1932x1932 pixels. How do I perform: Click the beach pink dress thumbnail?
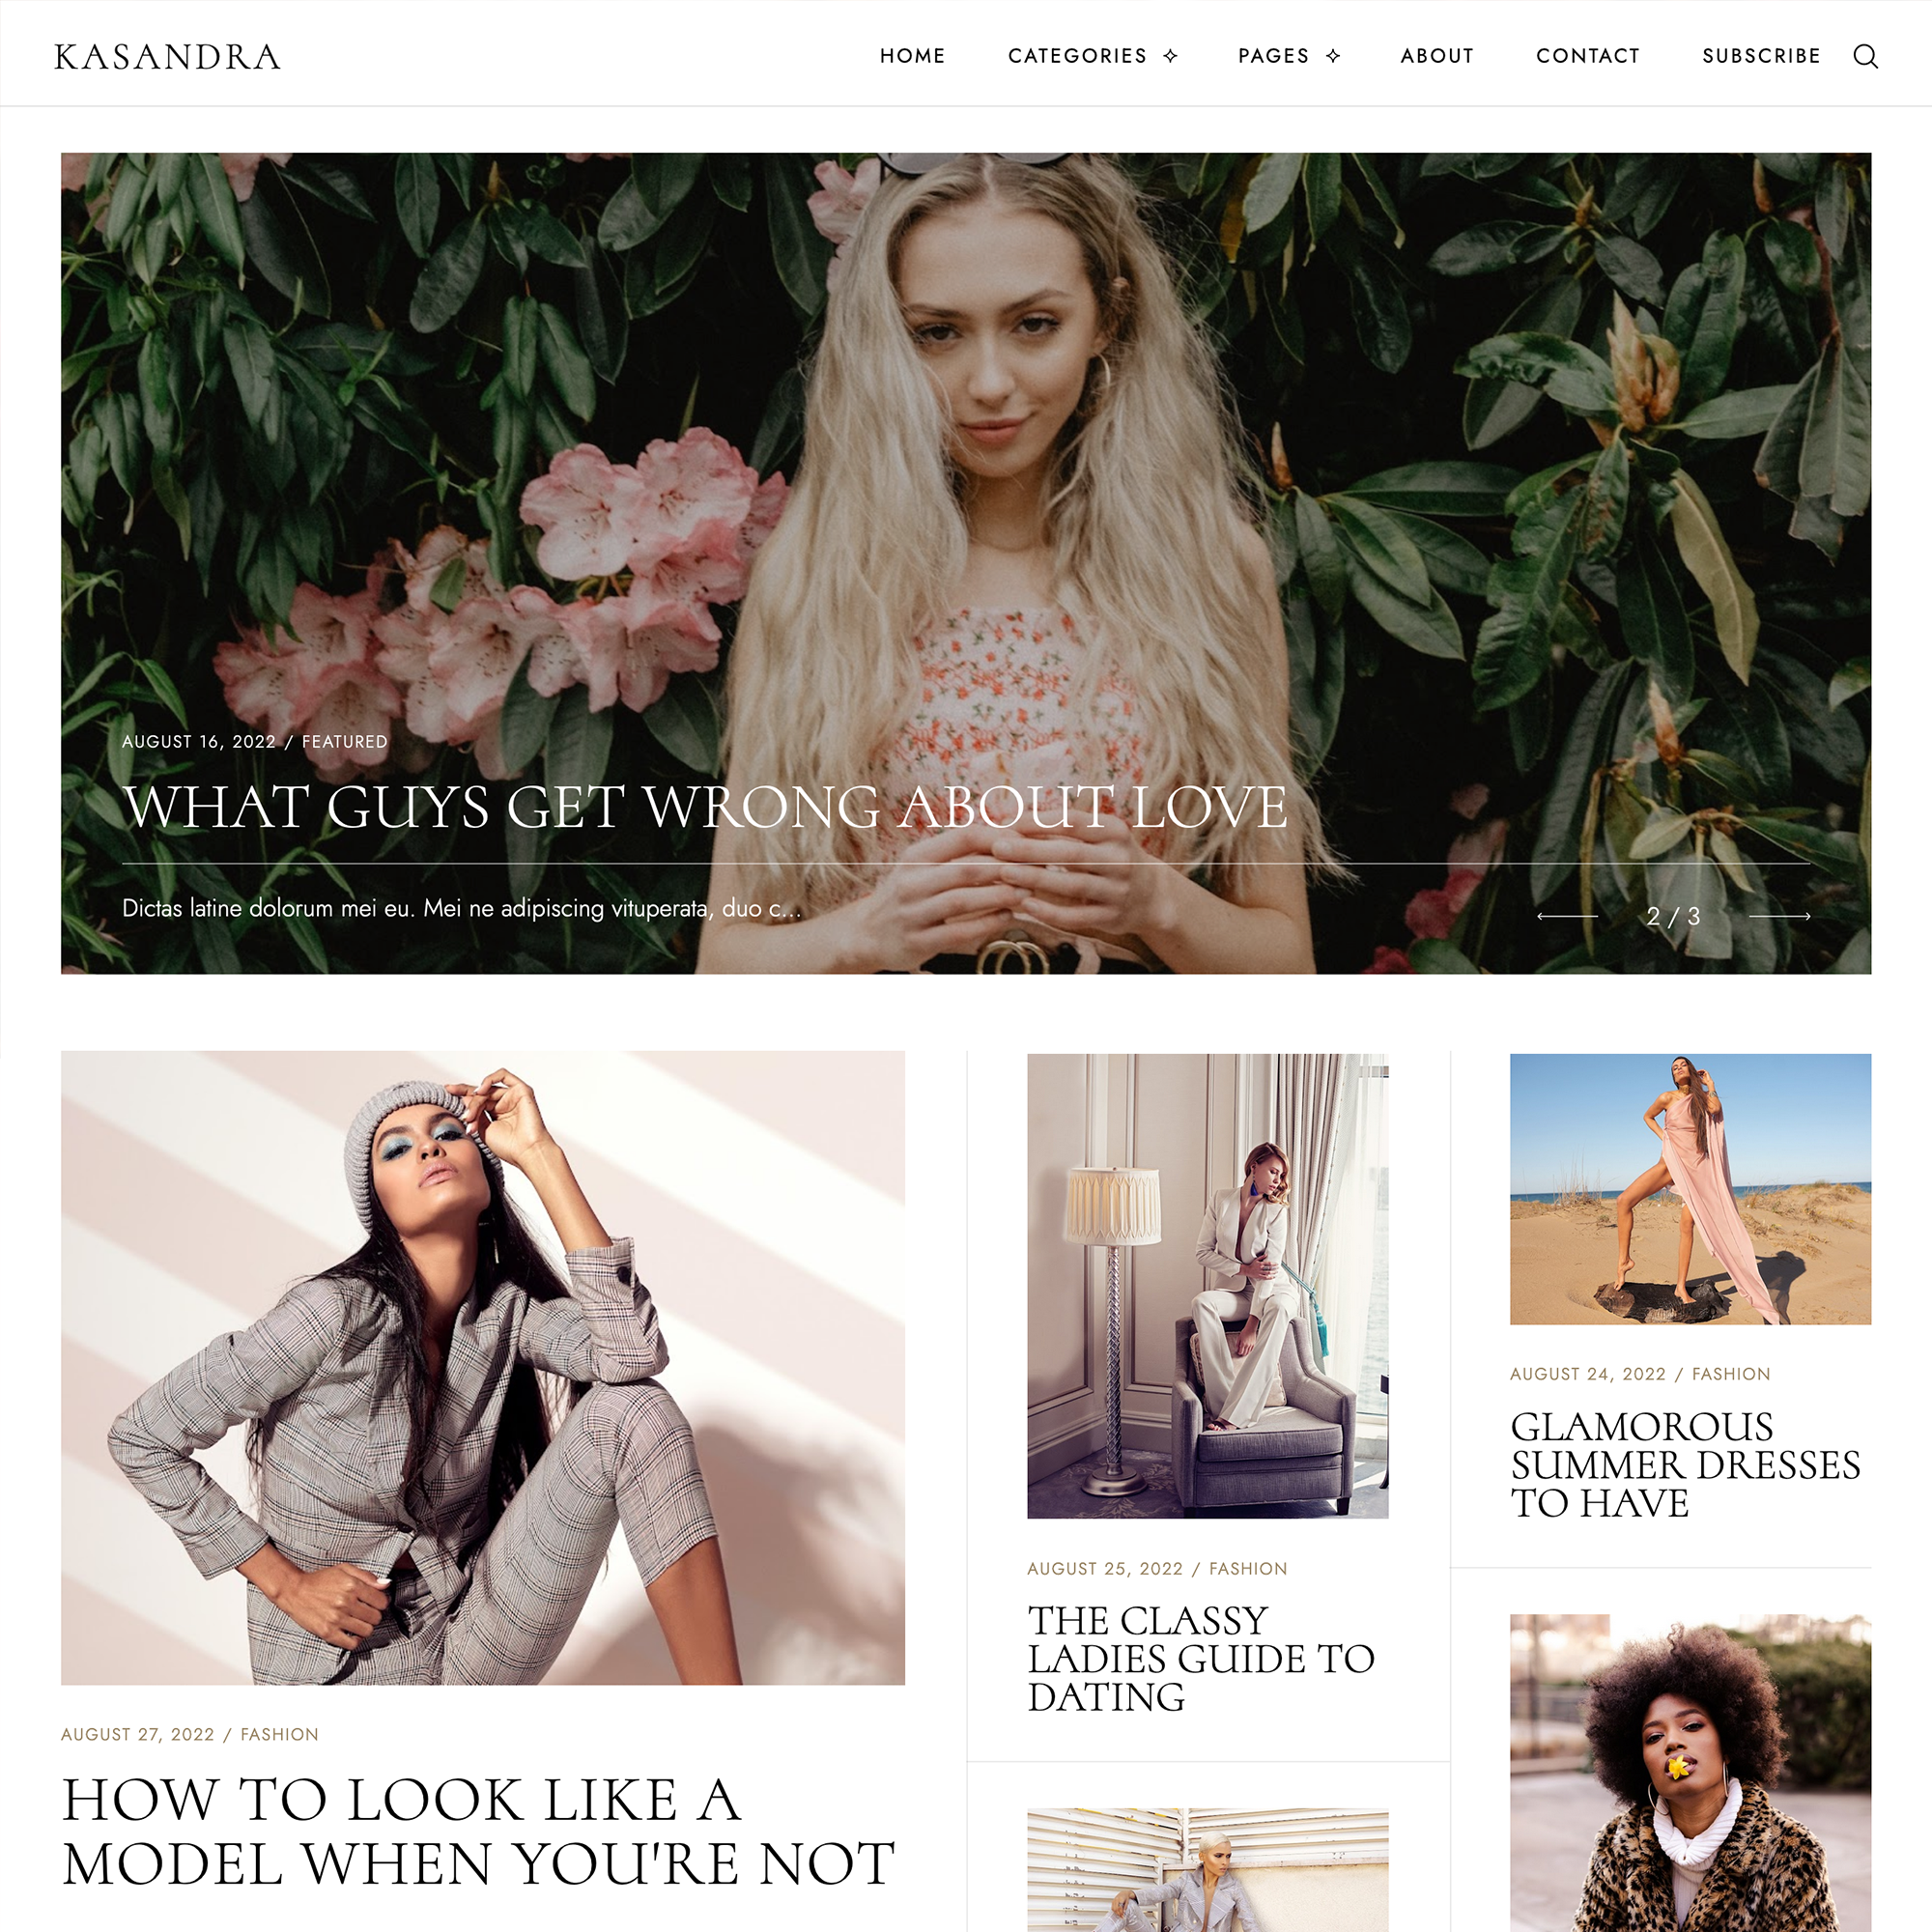click(1690, 1189)
